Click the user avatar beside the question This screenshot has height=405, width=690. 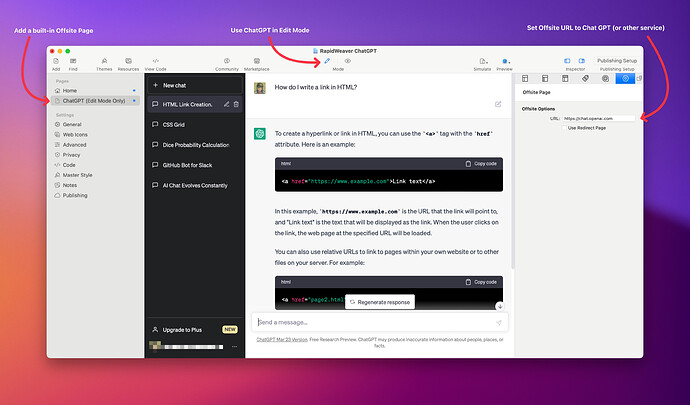tap(260, 88)
